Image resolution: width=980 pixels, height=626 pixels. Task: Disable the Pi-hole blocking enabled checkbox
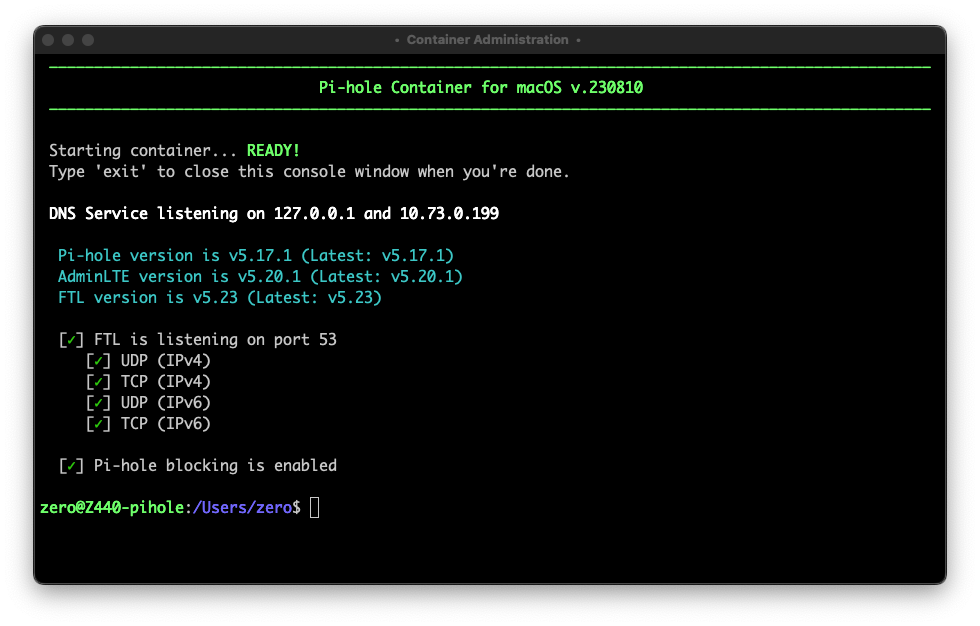pos(71,465)
